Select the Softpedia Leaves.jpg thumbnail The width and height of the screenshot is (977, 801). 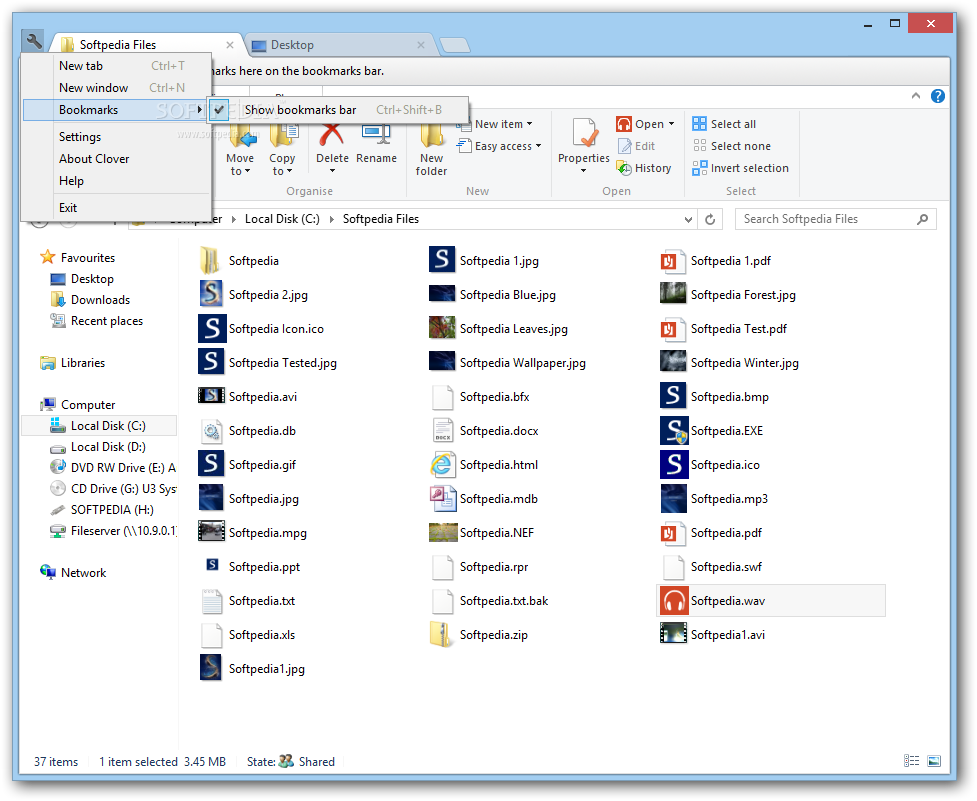(x=442, y=328)
